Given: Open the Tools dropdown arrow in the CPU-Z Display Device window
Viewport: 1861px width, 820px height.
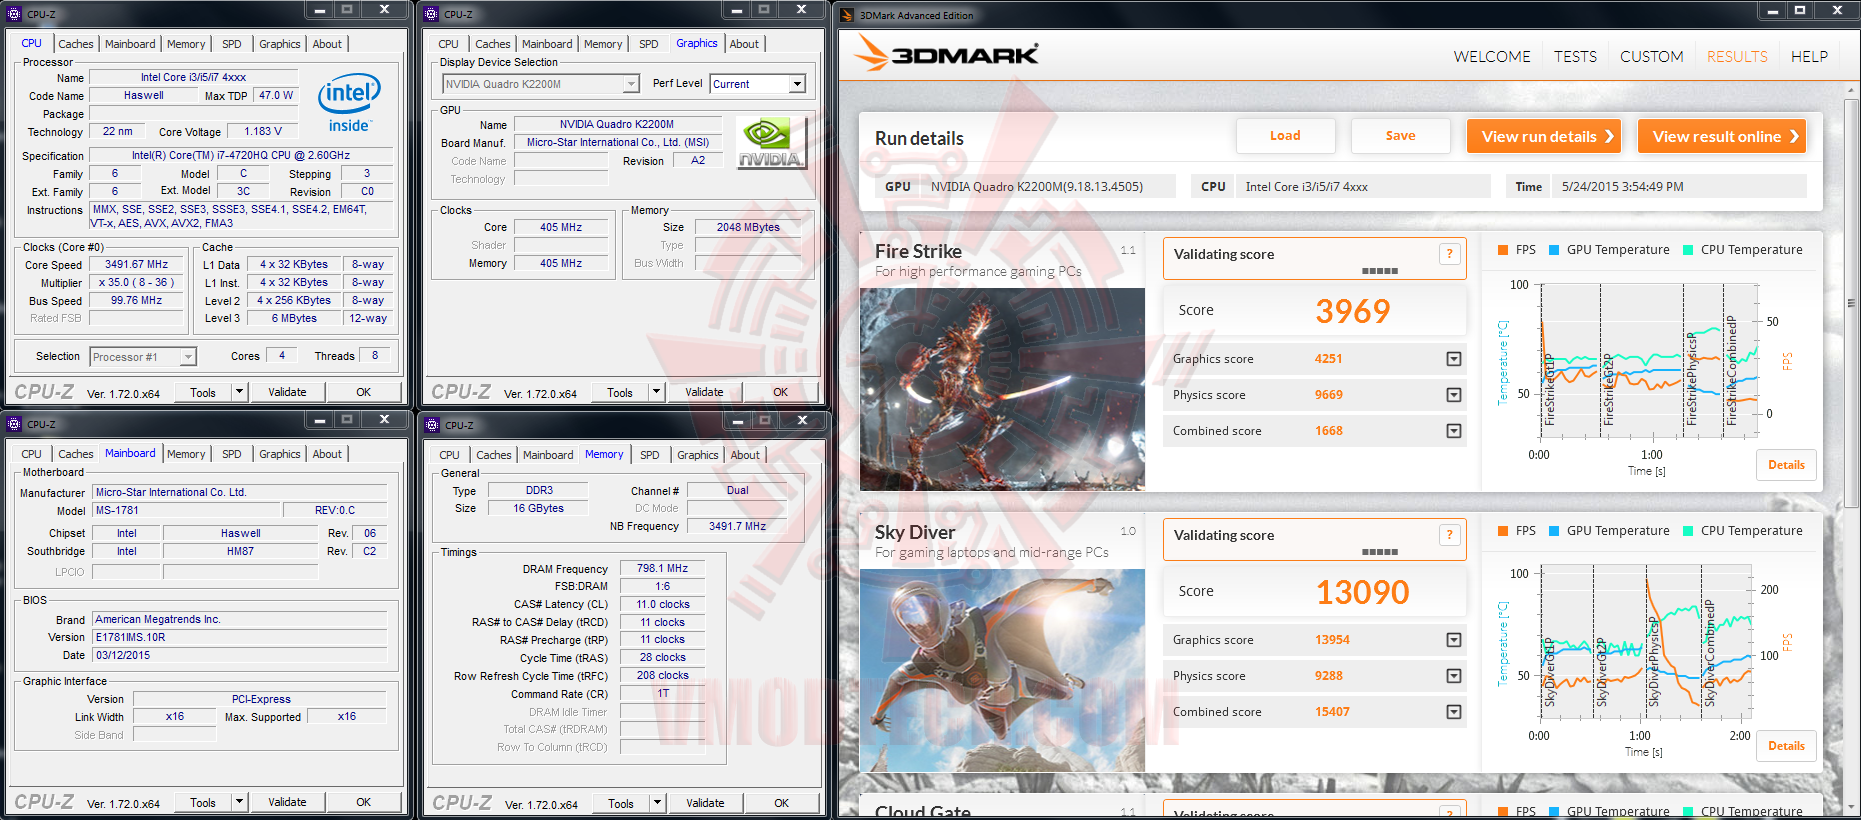Looking at the screenshot, I should point(656,392).
